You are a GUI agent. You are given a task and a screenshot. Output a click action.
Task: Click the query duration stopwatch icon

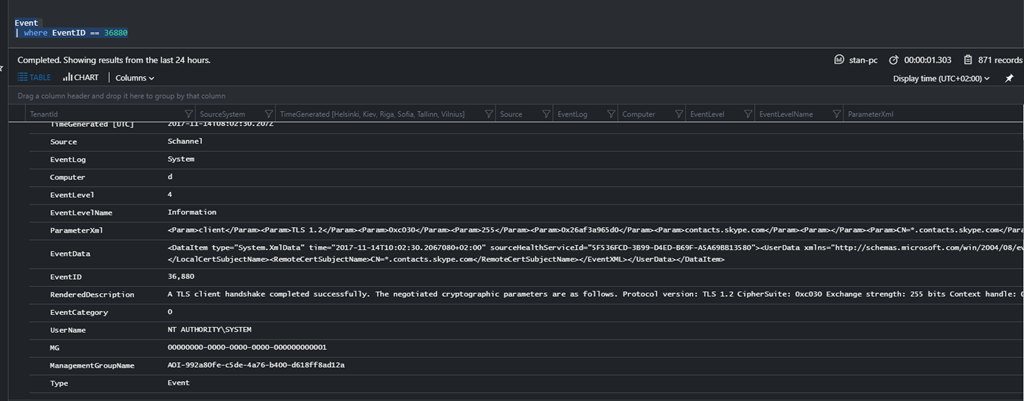click(895, 60)
